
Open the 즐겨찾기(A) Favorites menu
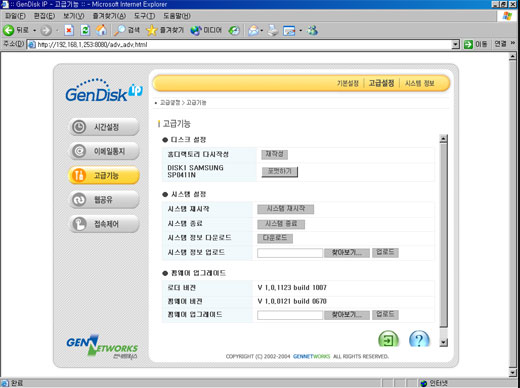click(x=109, y=16)
